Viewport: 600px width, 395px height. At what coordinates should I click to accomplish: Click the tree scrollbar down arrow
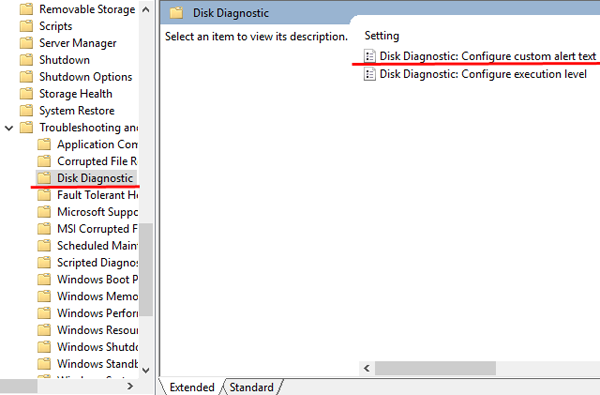point(146,370)
